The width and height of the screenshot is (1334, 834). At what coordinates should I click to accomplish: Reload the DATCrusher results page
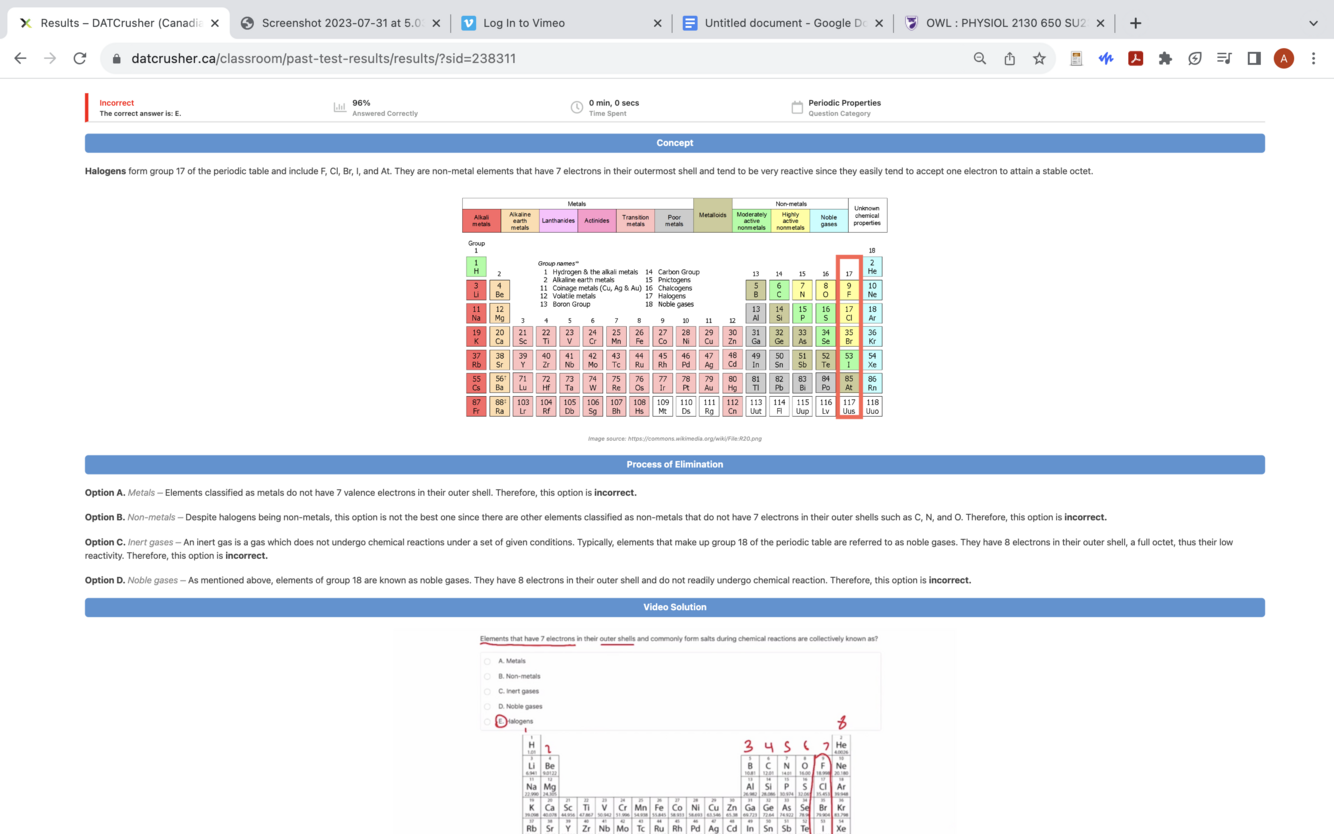(80, 59)
